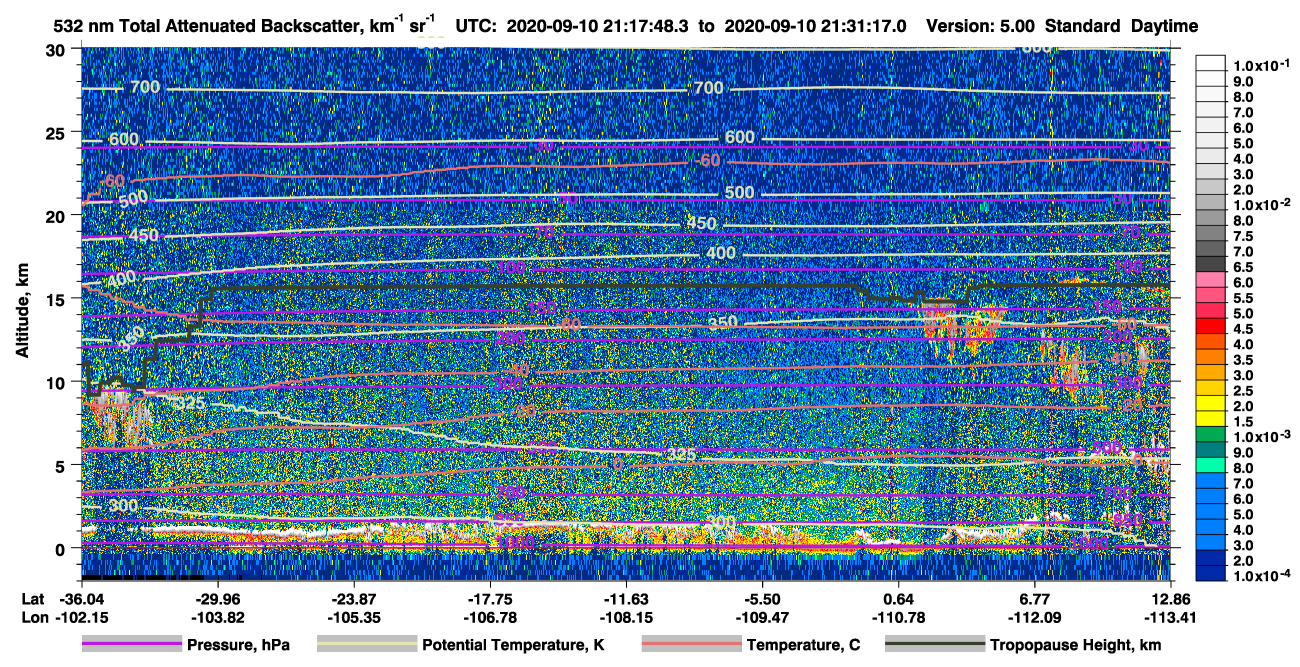
Task: Click the 'Lat' row label
Action: 33,598
